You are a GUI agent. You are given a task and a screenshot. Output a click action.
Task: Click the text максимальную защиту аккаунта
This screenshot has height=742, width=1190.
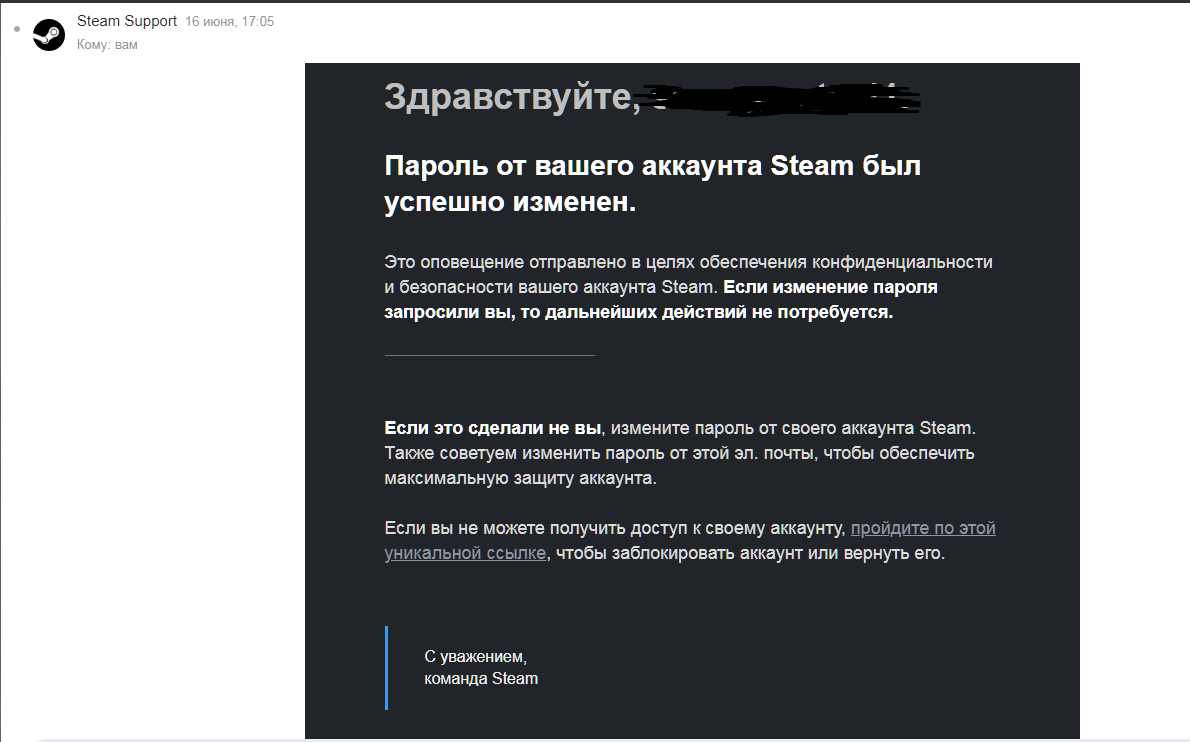click(520, 478)
